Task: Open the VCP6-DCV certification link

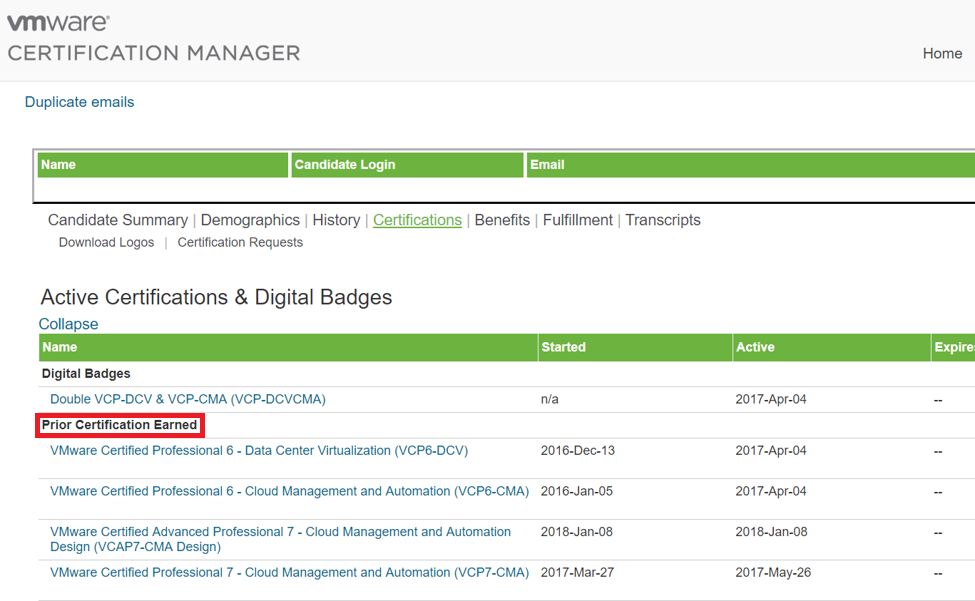Action: pyautogui.click(x=259, y=451)
